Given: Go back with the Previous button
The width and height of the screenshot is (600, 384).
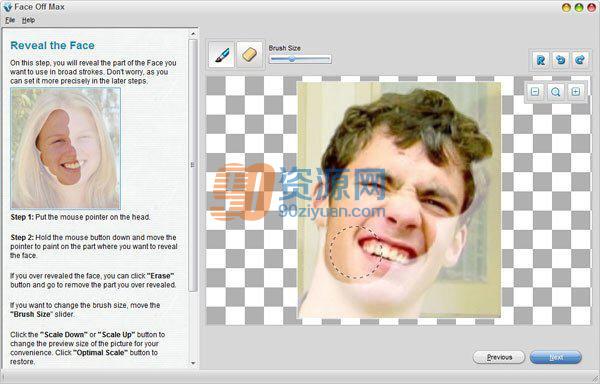Looking at the screenshot, I should 499,357.
